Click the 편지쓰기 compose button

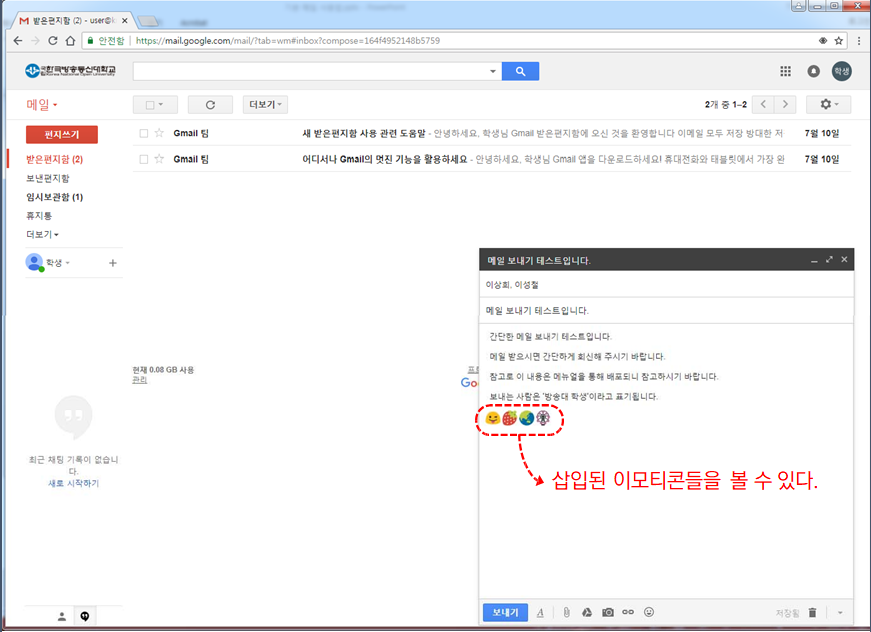click(x=62, y=134)
